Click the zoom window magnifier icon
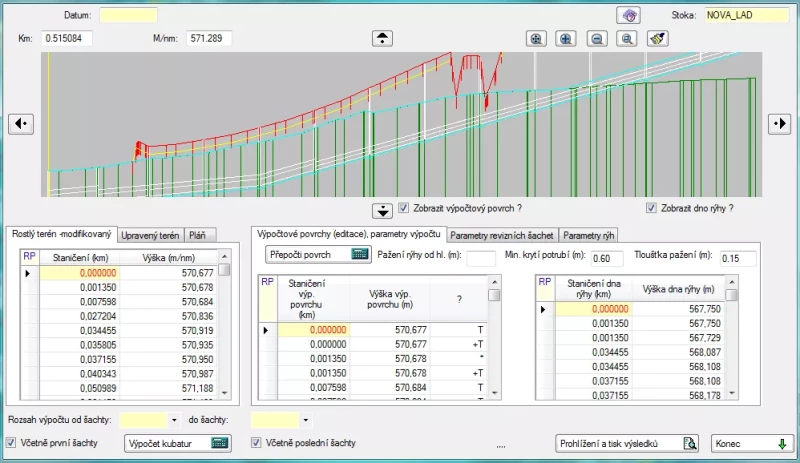 point(627,39)
